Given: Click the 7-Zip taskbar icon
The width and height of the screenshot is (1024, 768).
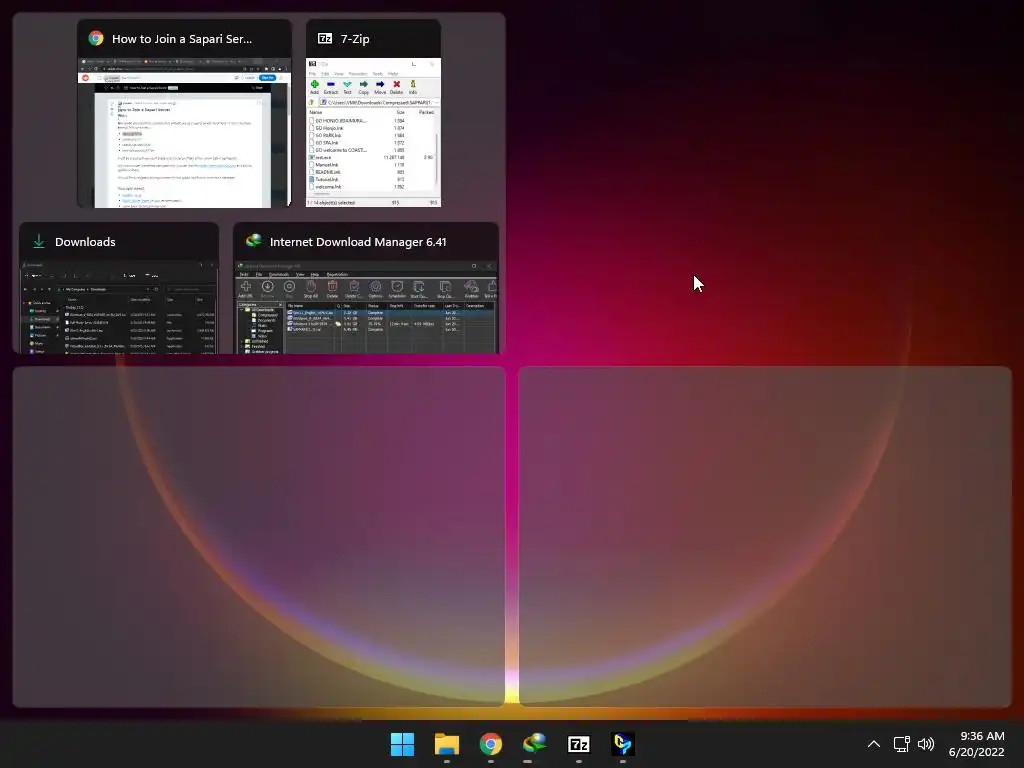Looking at the screenshot, I should click(579, 744).
